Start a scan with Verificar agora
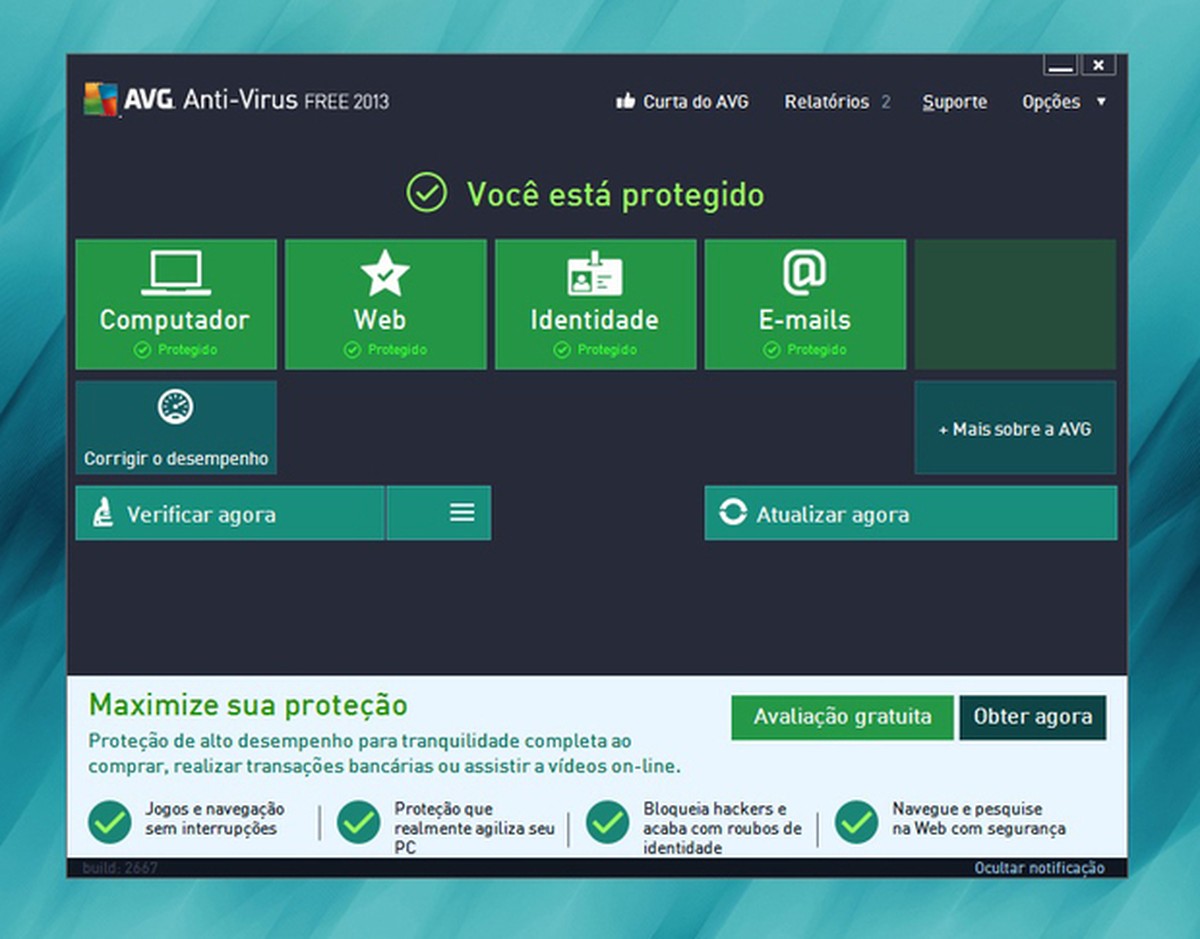The image size is (1200, 939). click(x=230, y=513)
